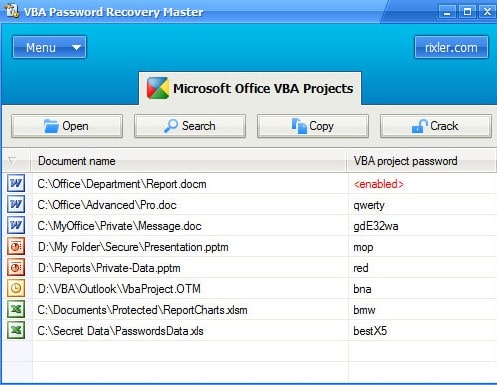Click the Word icon for Pro.doc

coord(16,204)
